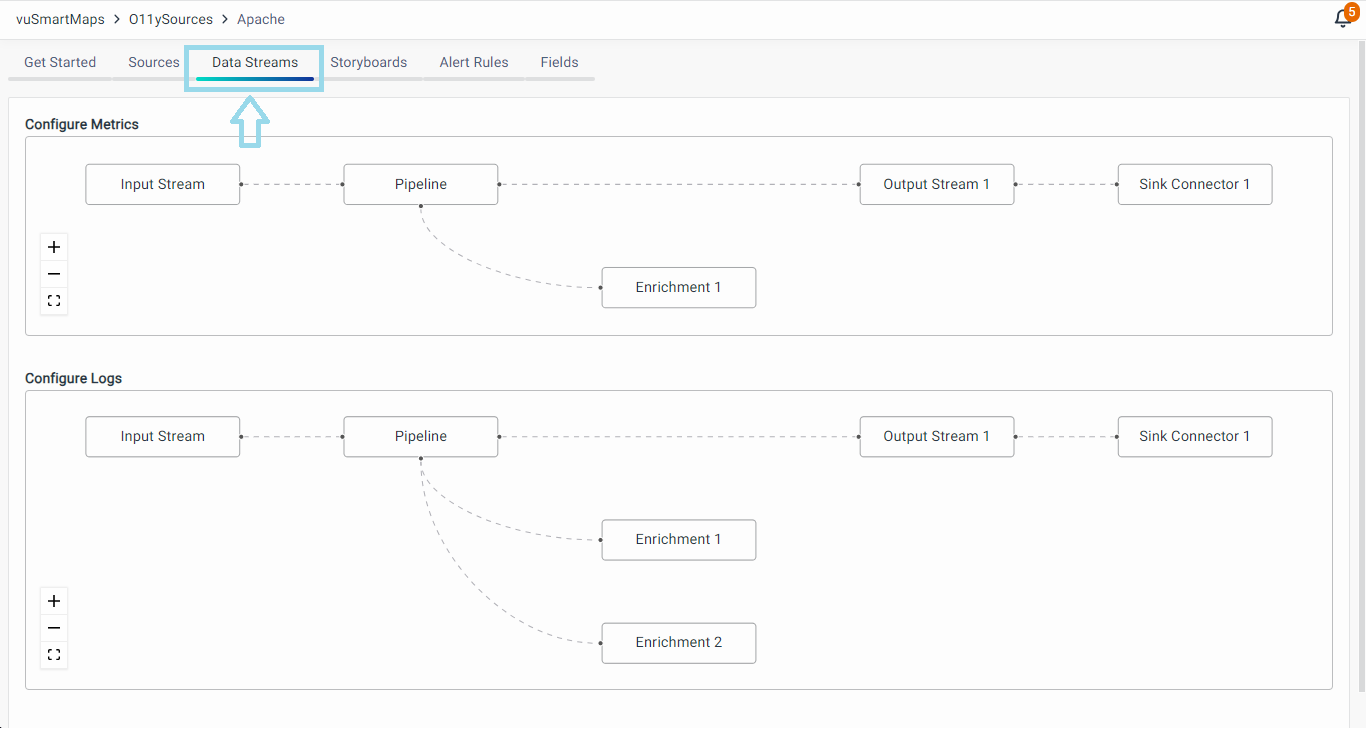Screen dimensions: 1366x729
Task: Fit Configure Metrics diagram to view
Action: pyautogui.click(x=54, y=301)
